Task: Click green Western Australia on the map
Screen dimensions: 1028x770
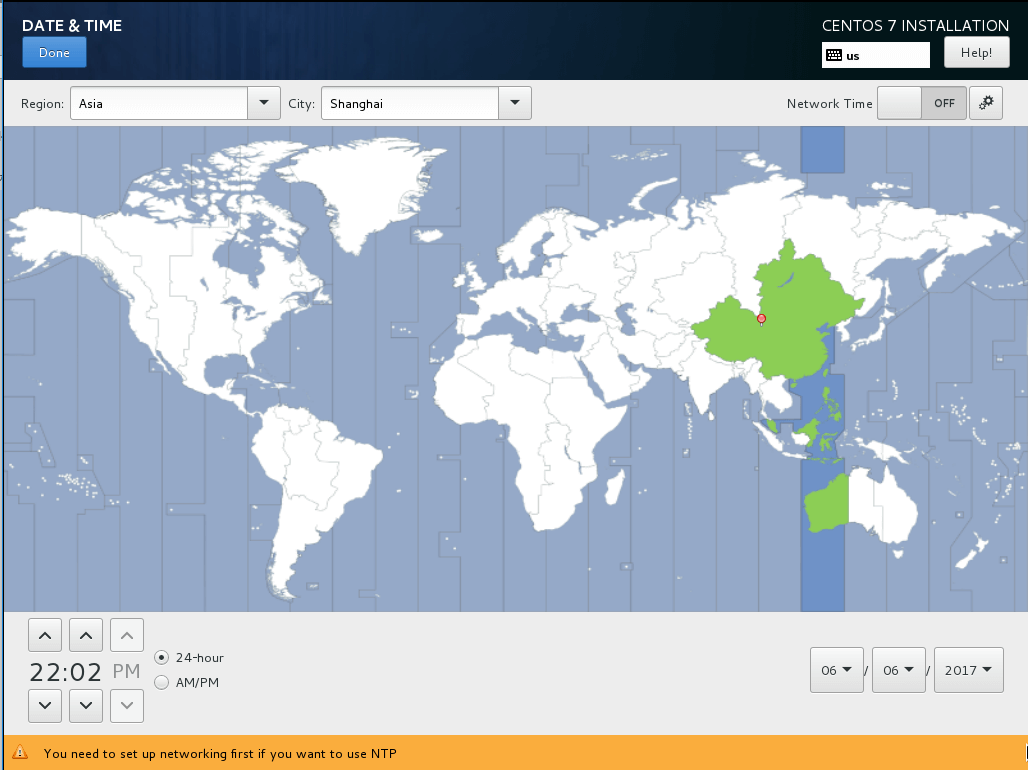Action: tap(827, 505)
